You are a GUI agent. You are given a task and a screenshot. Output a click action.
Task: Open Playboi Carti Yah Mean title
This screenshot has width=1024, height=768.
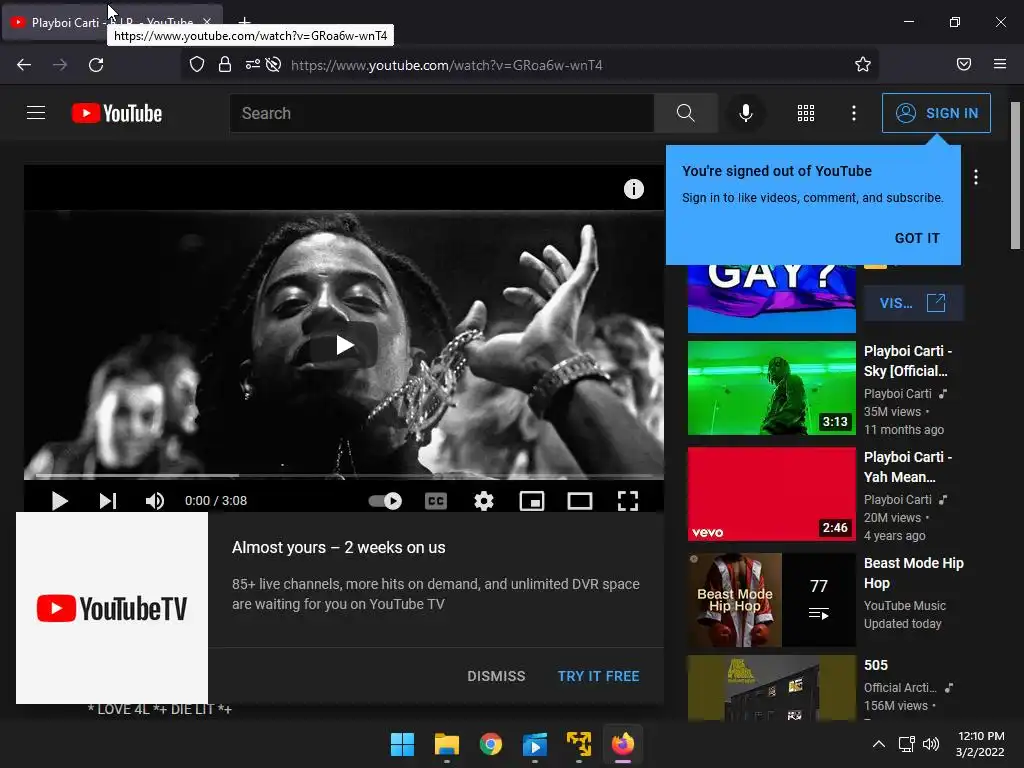[x=908, y=467]
